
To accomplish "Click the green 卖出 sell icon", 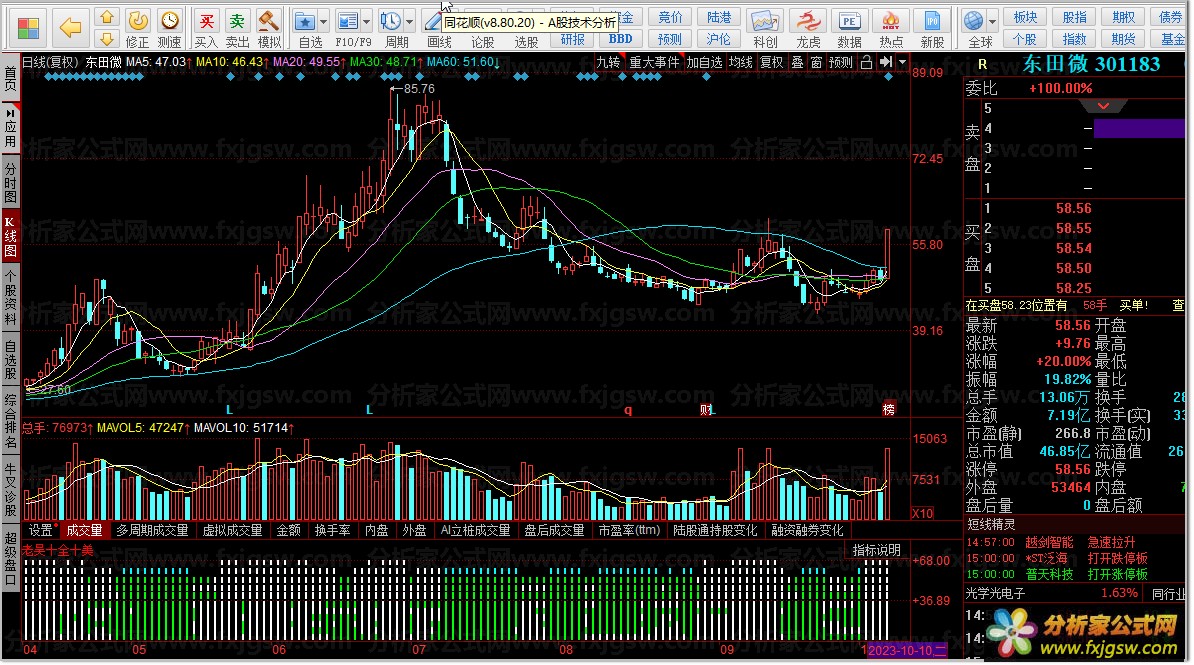I will 238,21.
